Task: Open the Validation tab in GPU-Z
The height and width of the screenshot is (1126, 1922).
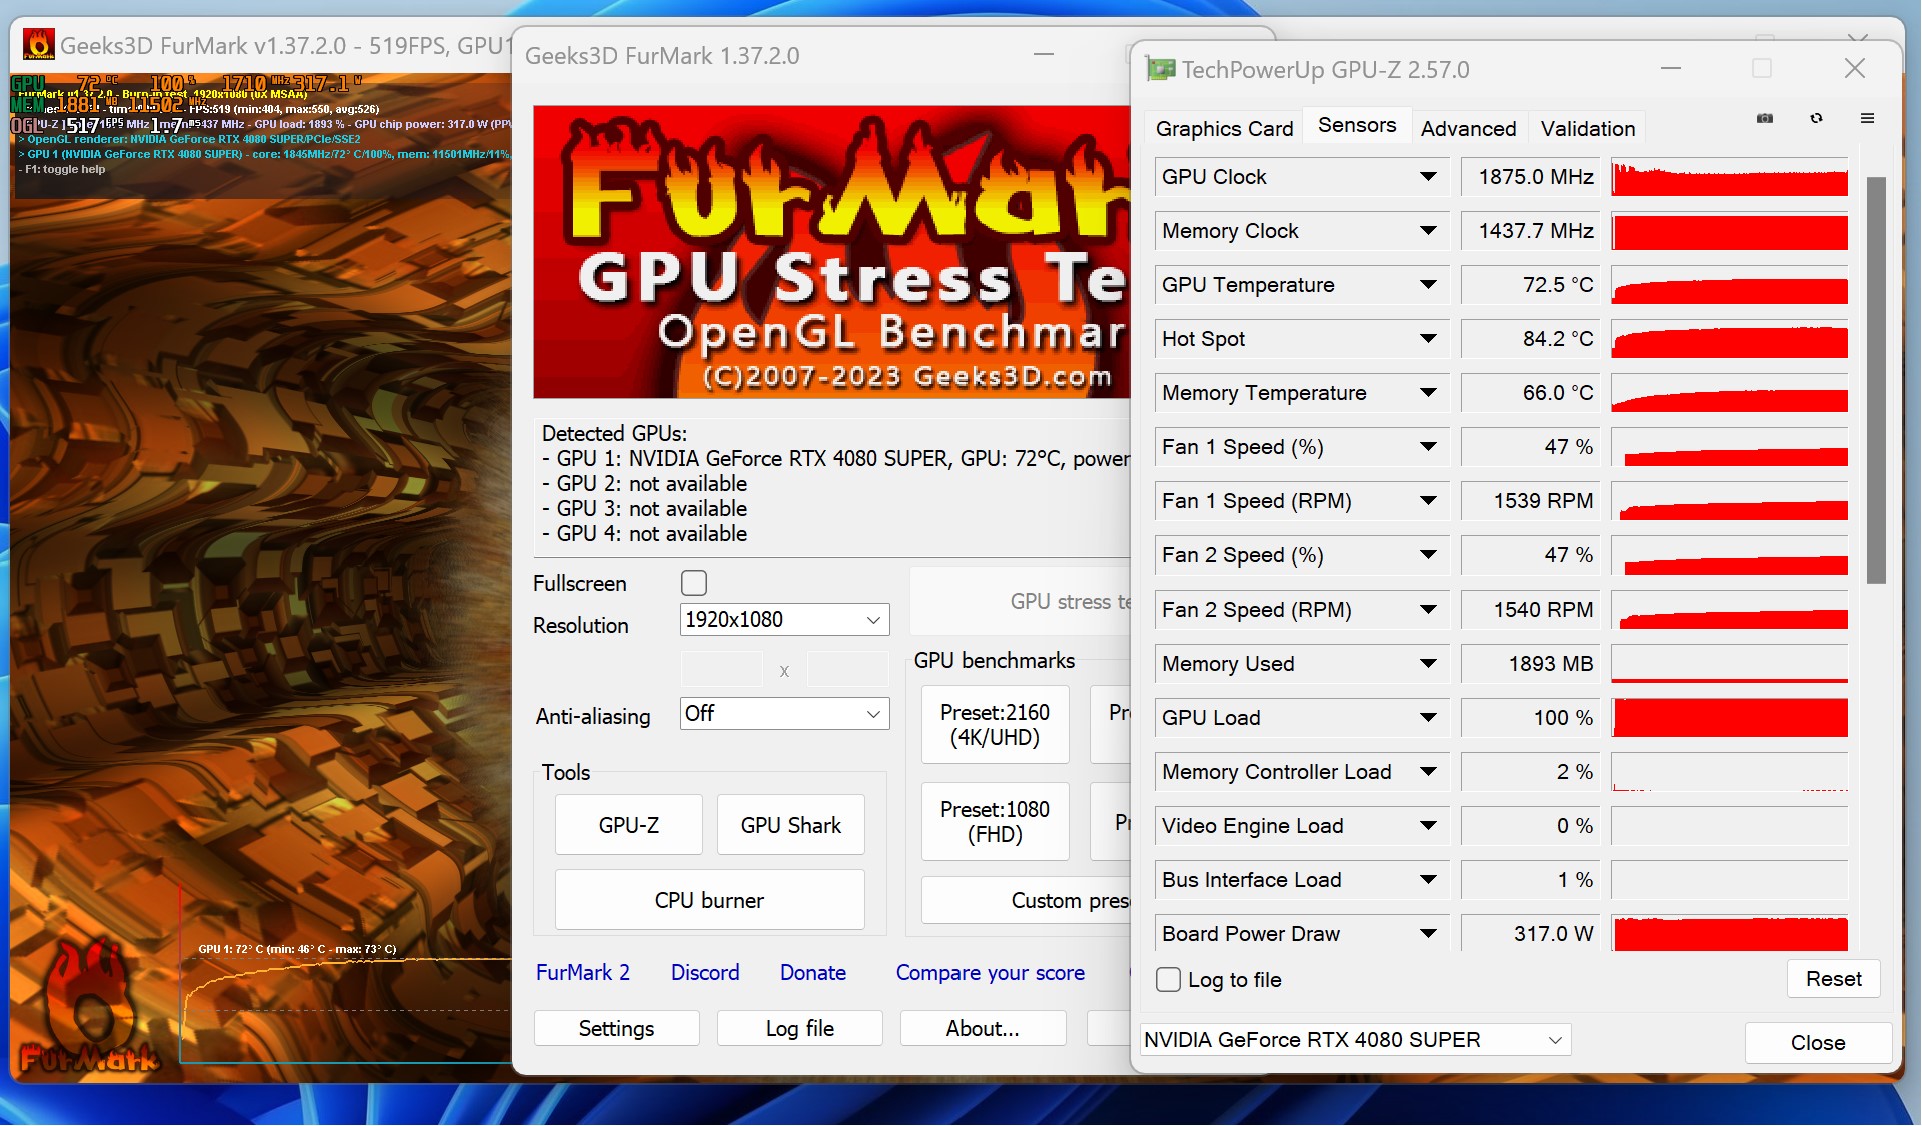Action: click(x=1588, y=128)
